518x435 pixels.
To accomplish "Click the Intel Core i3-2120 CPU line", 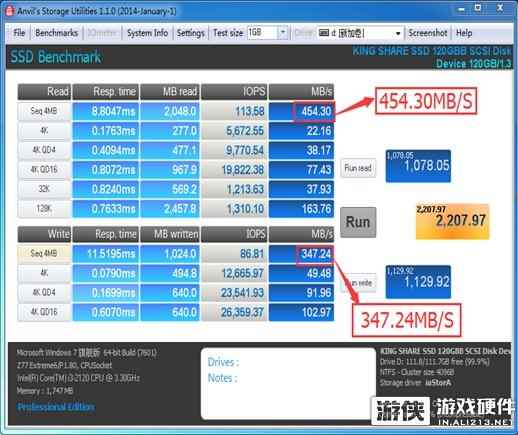I will coord(78,378).
